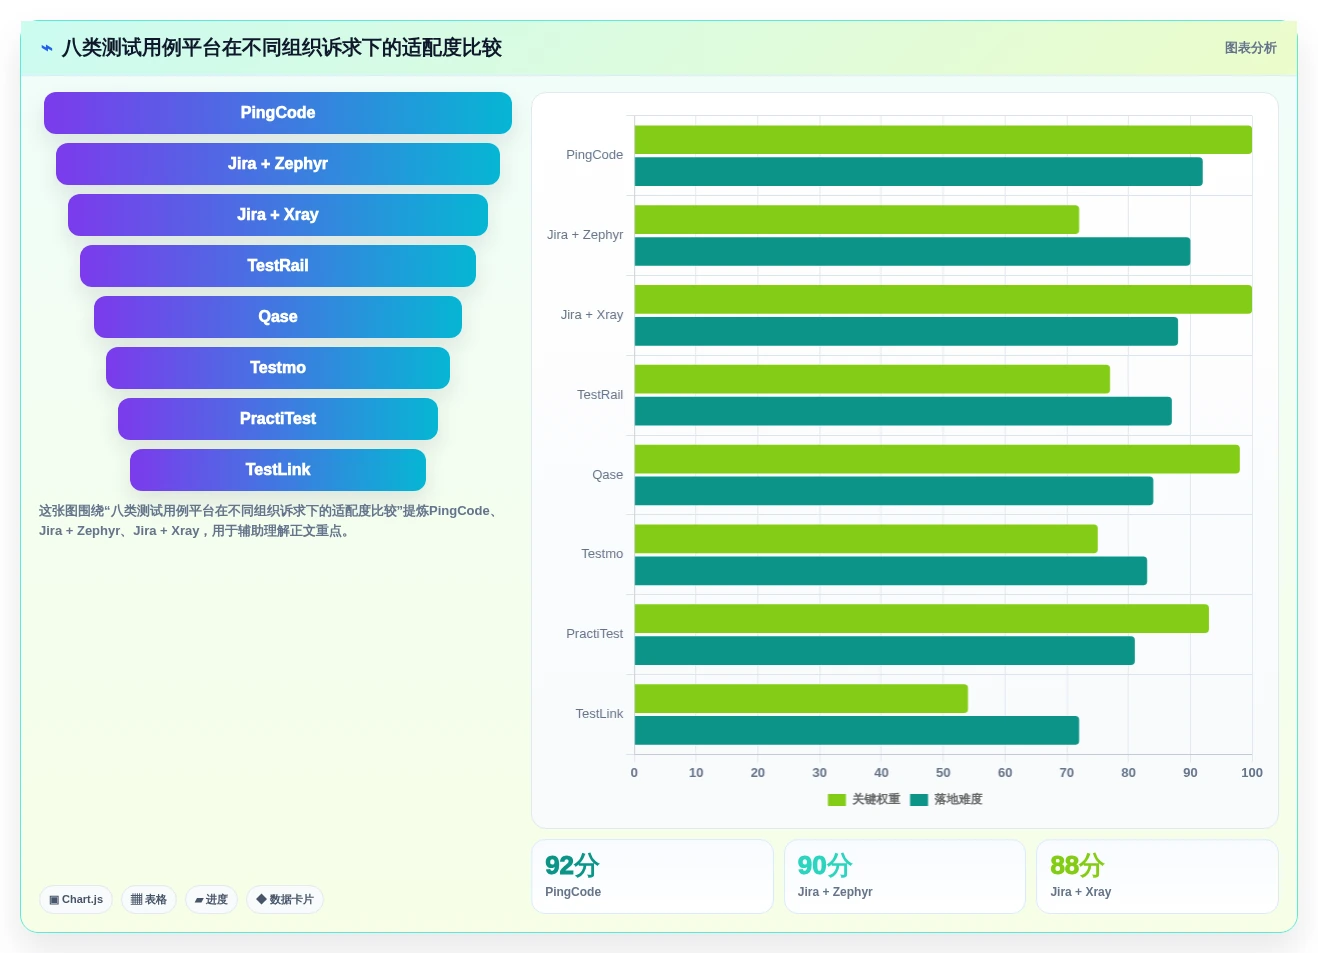
Task: Open the 90分 Jira + Zephyr score card
Action: [x=905, y=877]
